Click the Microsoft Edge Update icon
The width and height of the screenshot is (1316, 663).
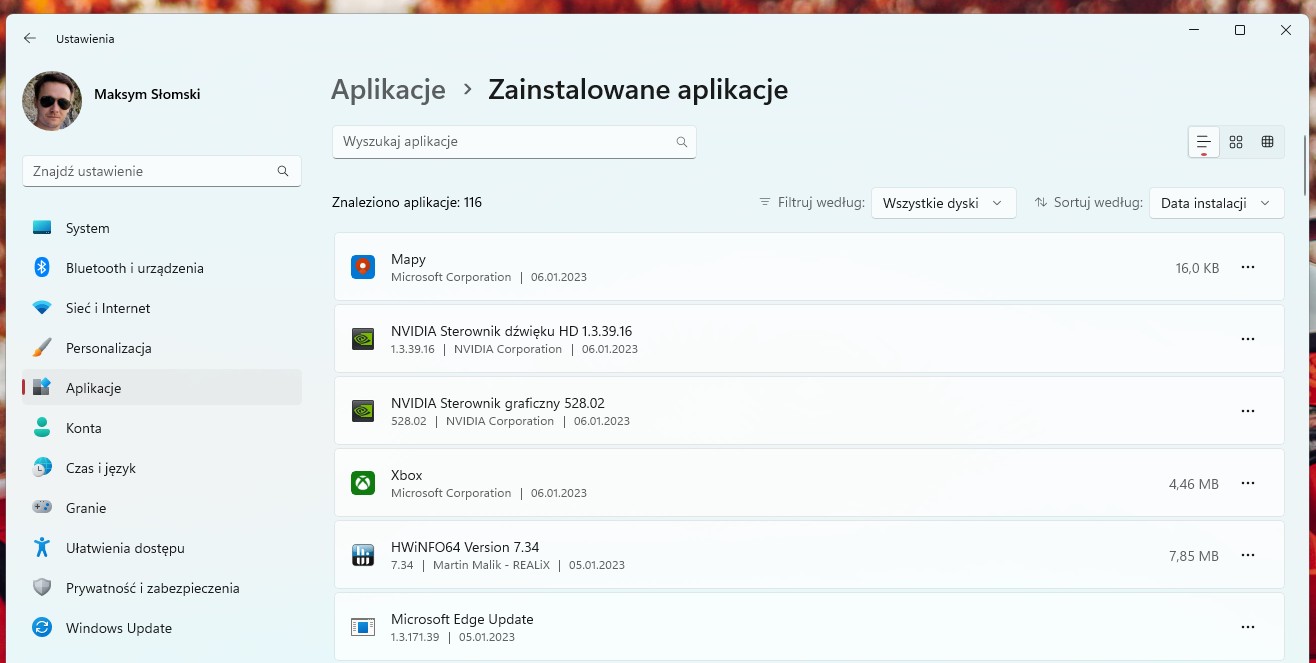point(362,627)
